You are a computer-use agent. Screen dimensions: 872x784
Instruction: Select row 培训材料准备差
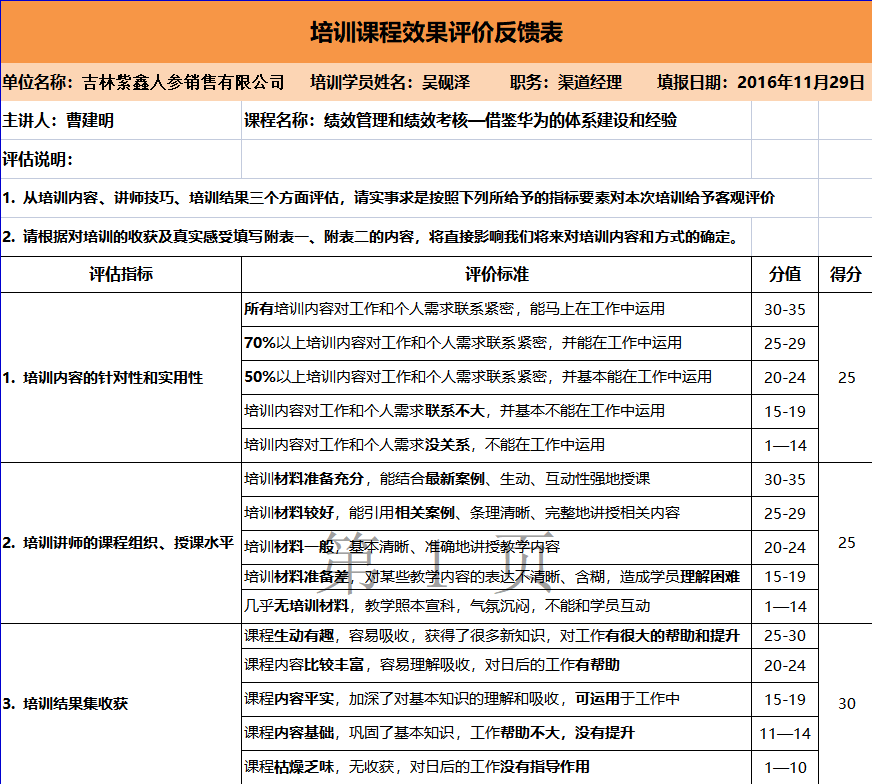[497, 577]
